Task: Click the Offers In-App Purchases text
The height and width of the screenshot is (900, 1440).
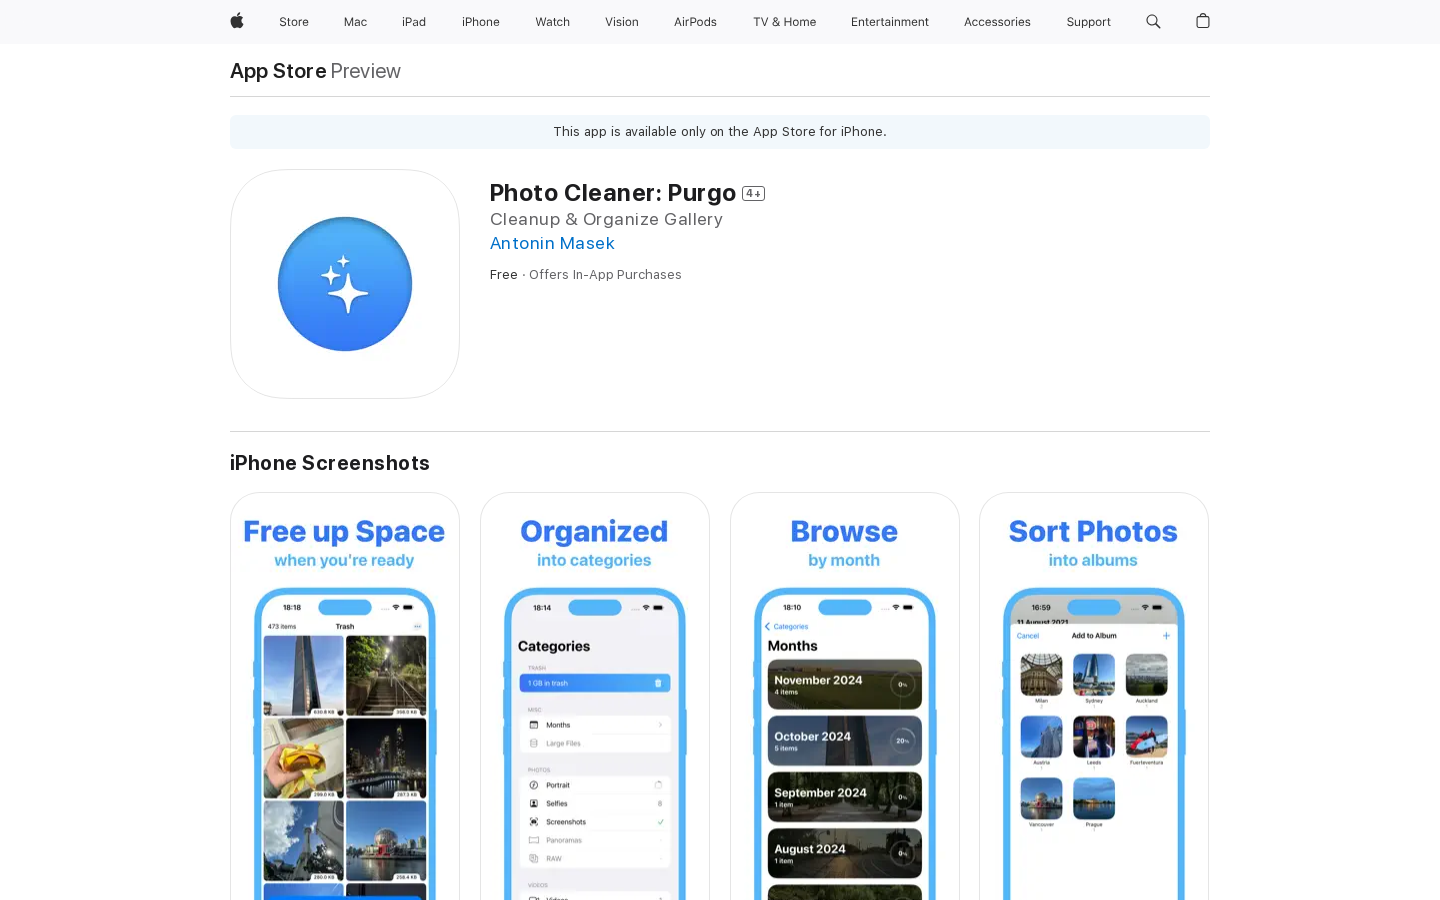Action: tap(605, 275)
